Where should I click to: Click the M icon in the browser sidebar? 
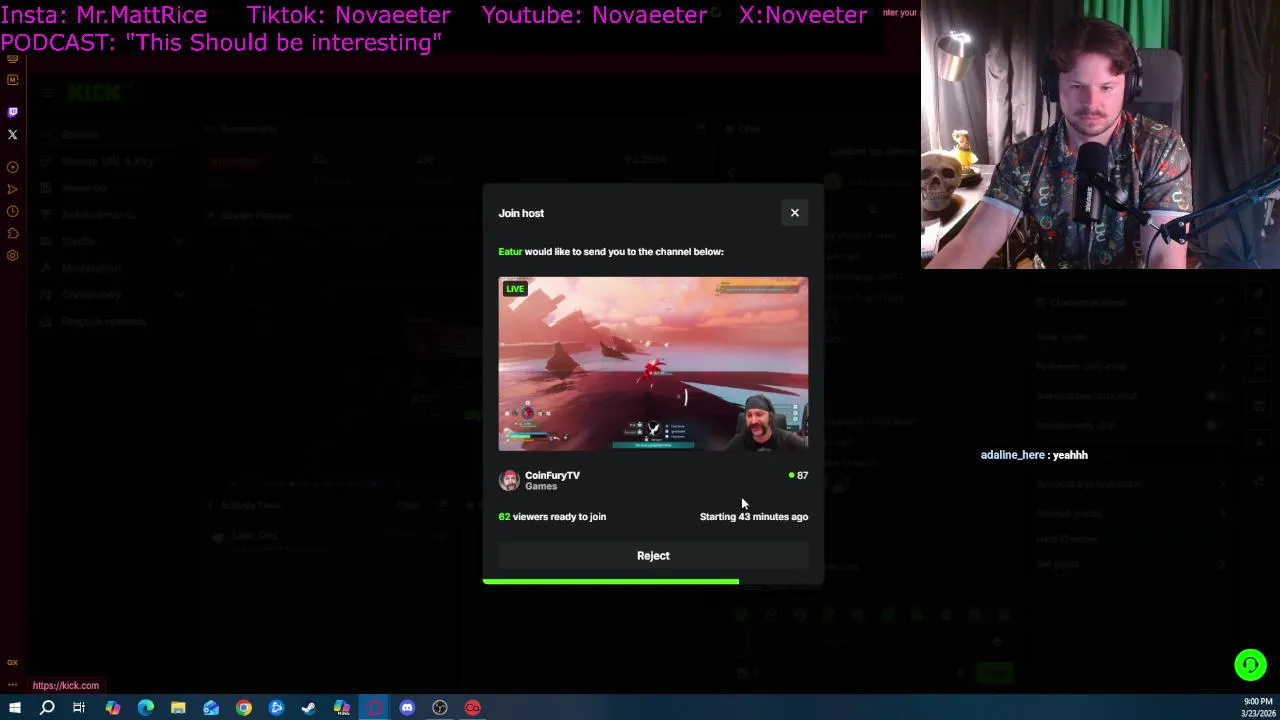[x=13, y=79]
